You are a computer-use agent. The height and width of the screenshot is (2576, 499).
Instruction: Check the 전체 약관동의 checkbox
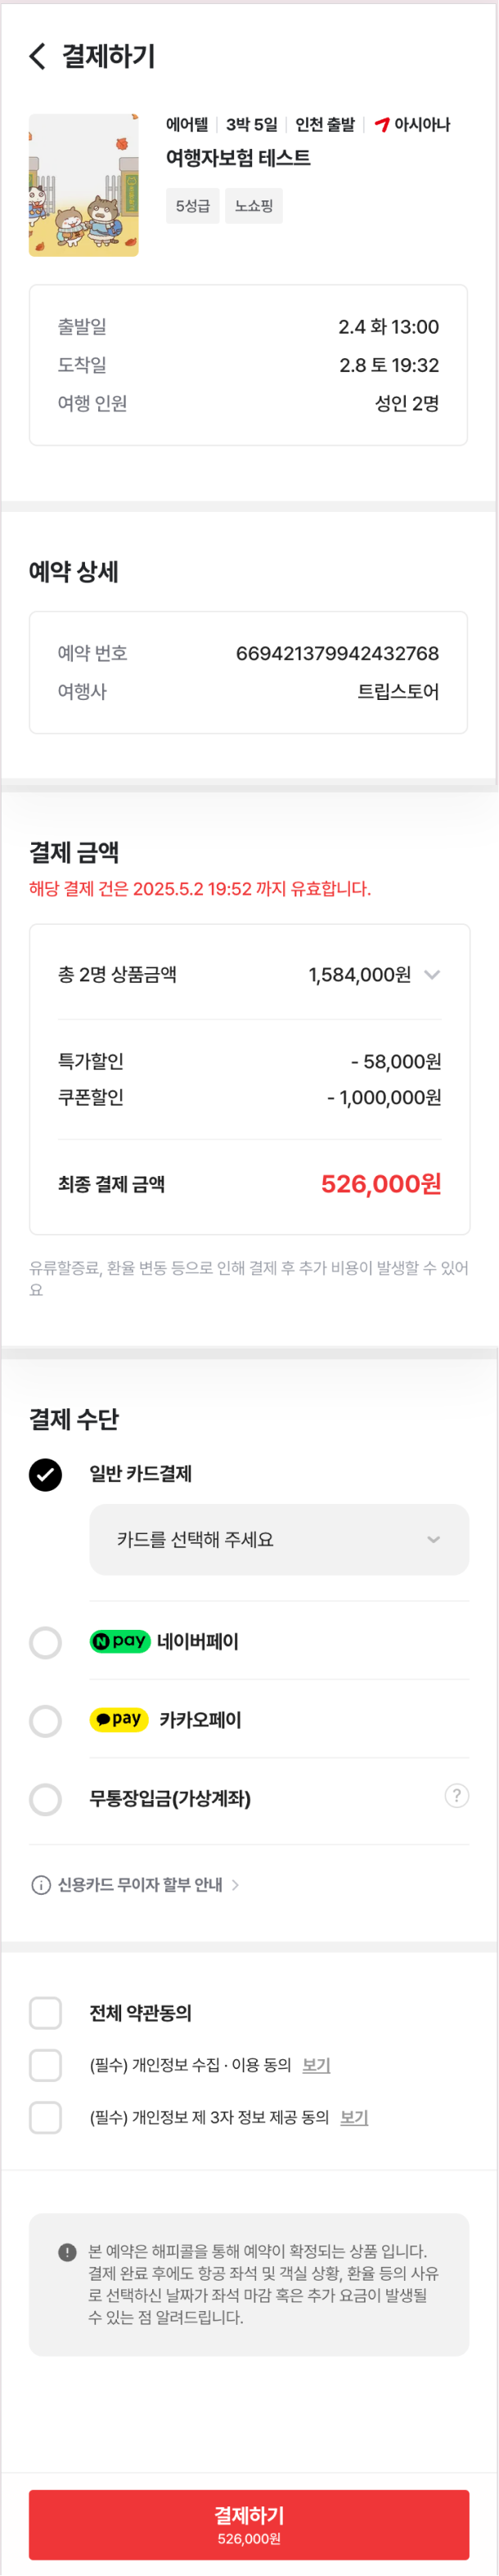coord(45,2013)
